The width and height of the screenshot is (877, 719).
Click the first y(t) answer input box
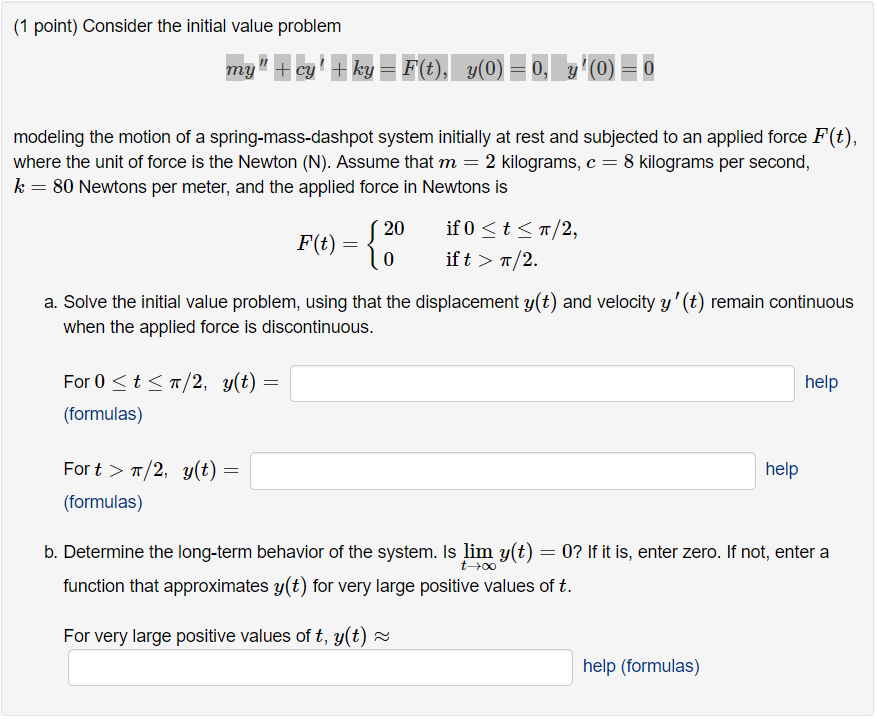[540, 383]
